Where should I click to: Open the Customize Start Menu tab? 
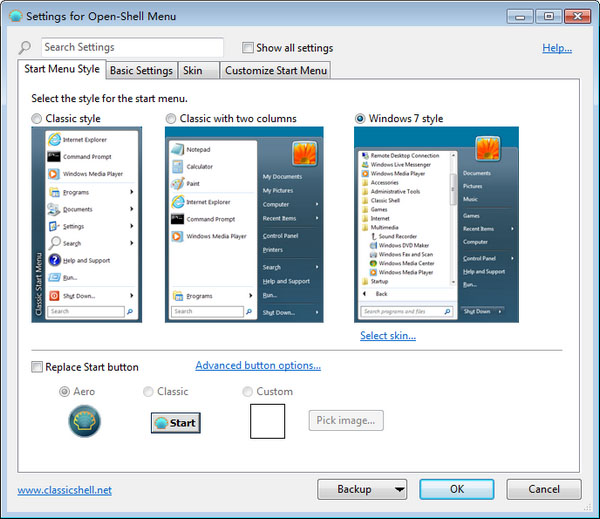tap(276, 71)
